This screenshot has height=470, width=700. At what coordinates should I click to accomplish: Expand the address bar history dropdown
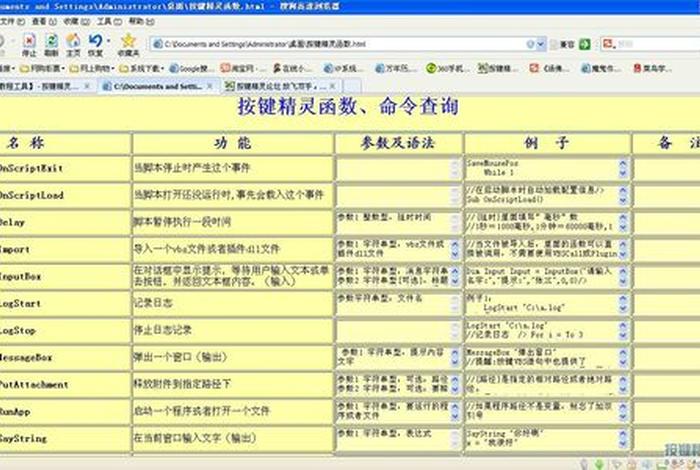541,44
